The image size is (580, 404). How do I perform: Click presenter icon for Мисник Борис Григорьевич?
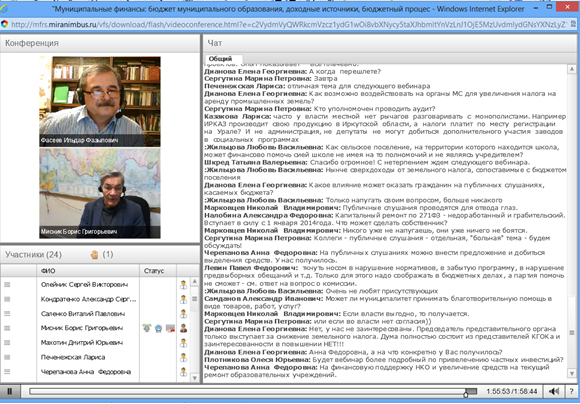click(x=183, y=328)
